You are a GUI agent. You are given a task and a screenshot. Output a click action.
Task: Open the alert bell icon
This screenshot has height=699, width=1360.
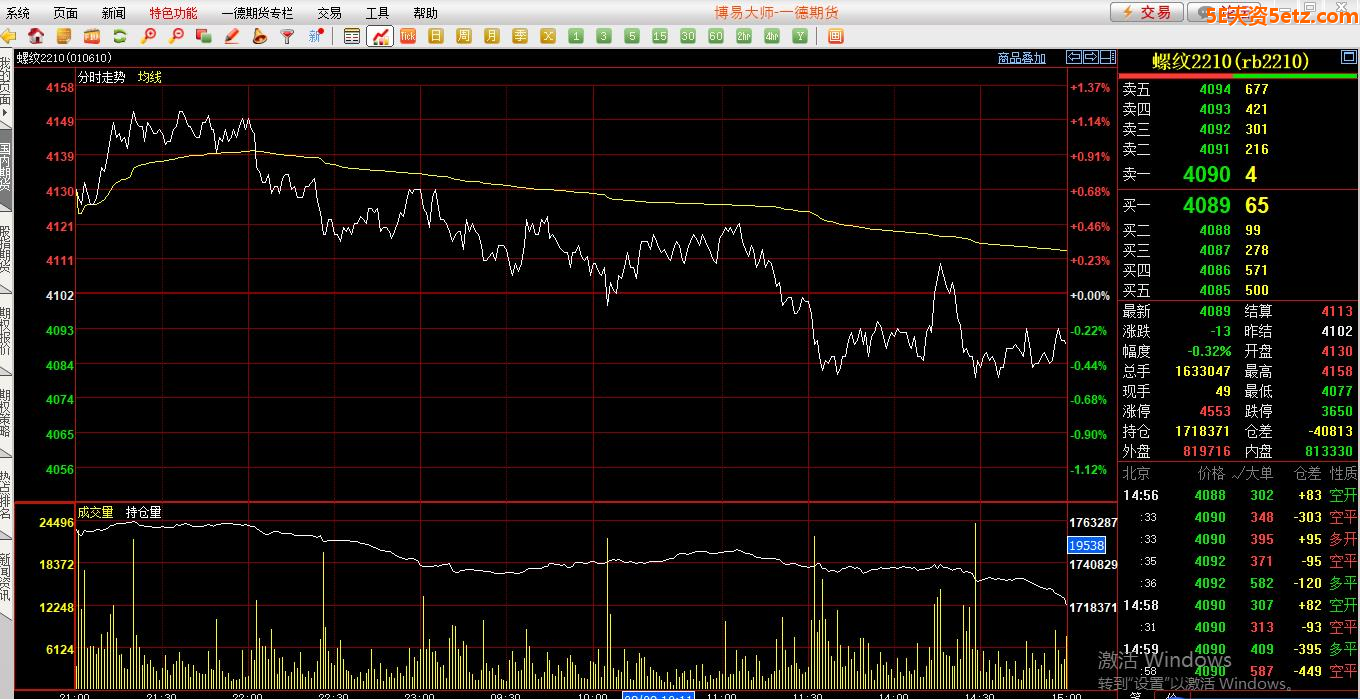(260, 36)
